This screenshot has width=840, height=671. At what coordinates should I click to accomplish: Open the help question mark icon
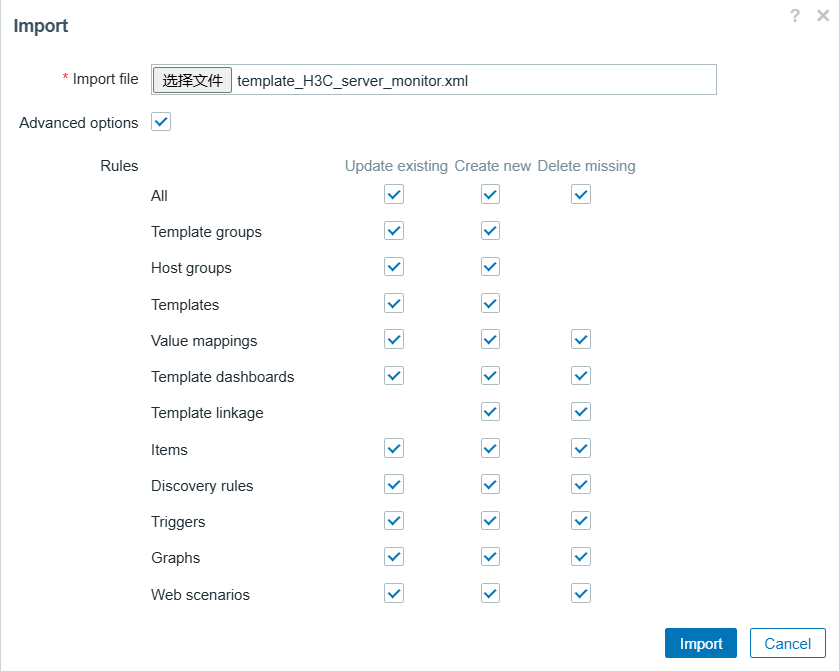pos(795,15)
